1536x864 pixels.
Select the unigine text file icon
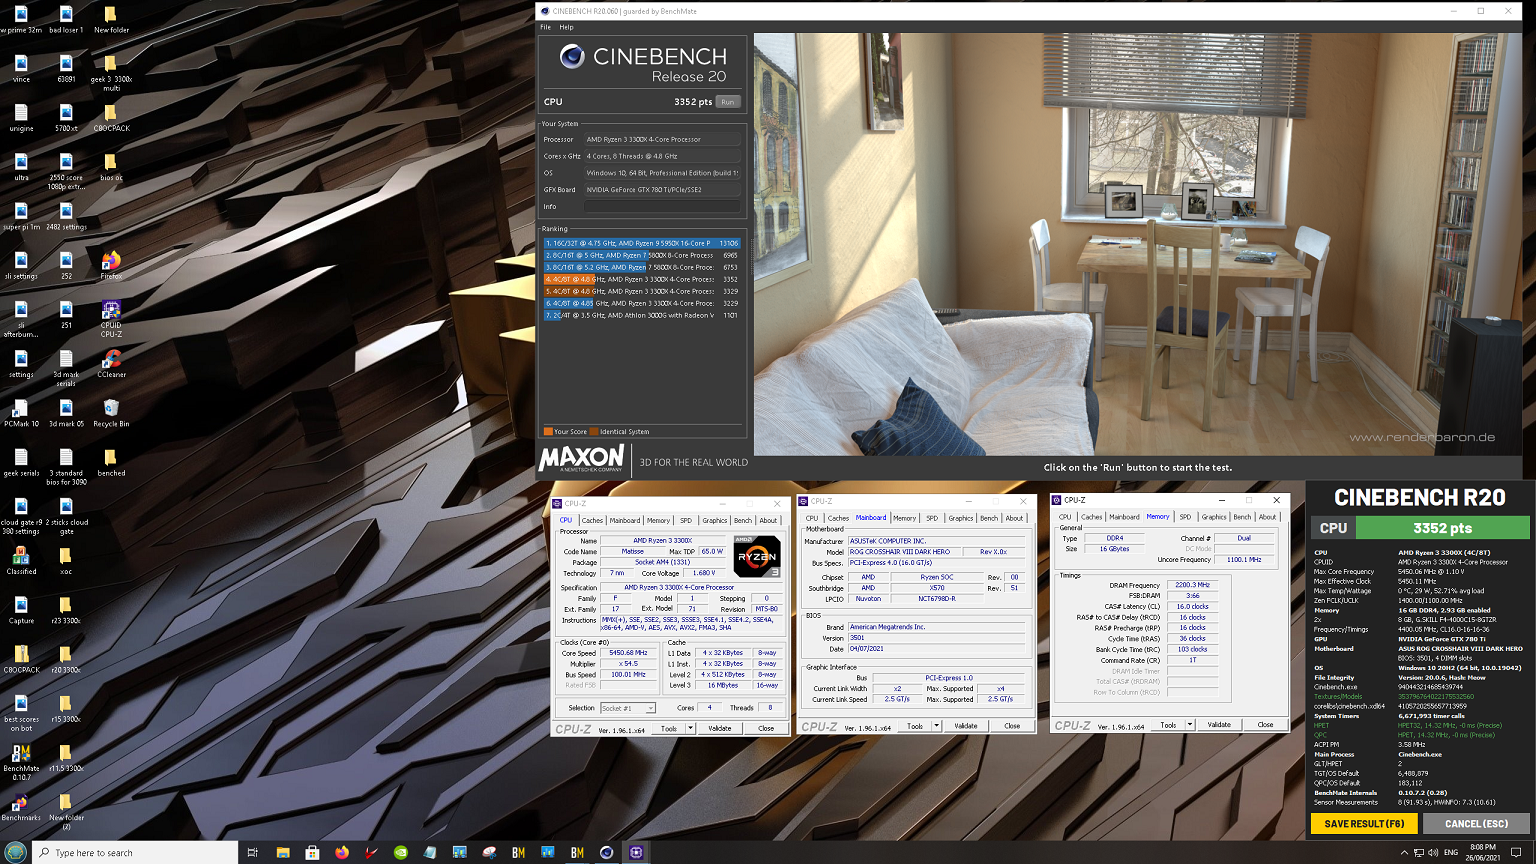pyautogui.click(x=21, y=118)
